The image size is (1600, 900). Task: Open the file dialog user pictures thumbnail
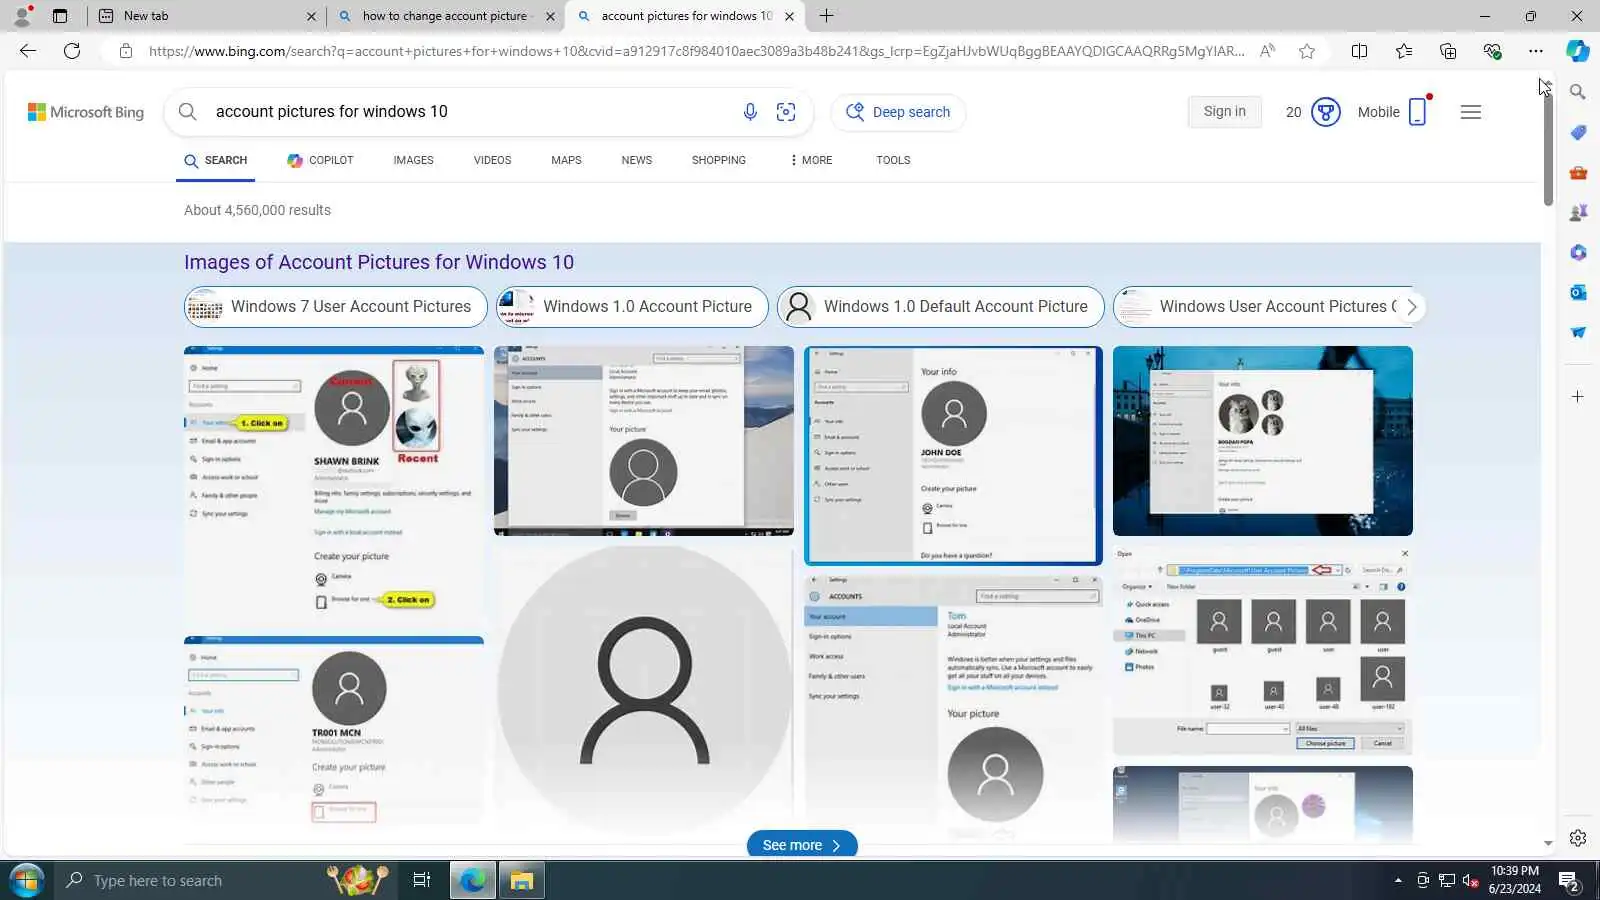(1263, 651)
